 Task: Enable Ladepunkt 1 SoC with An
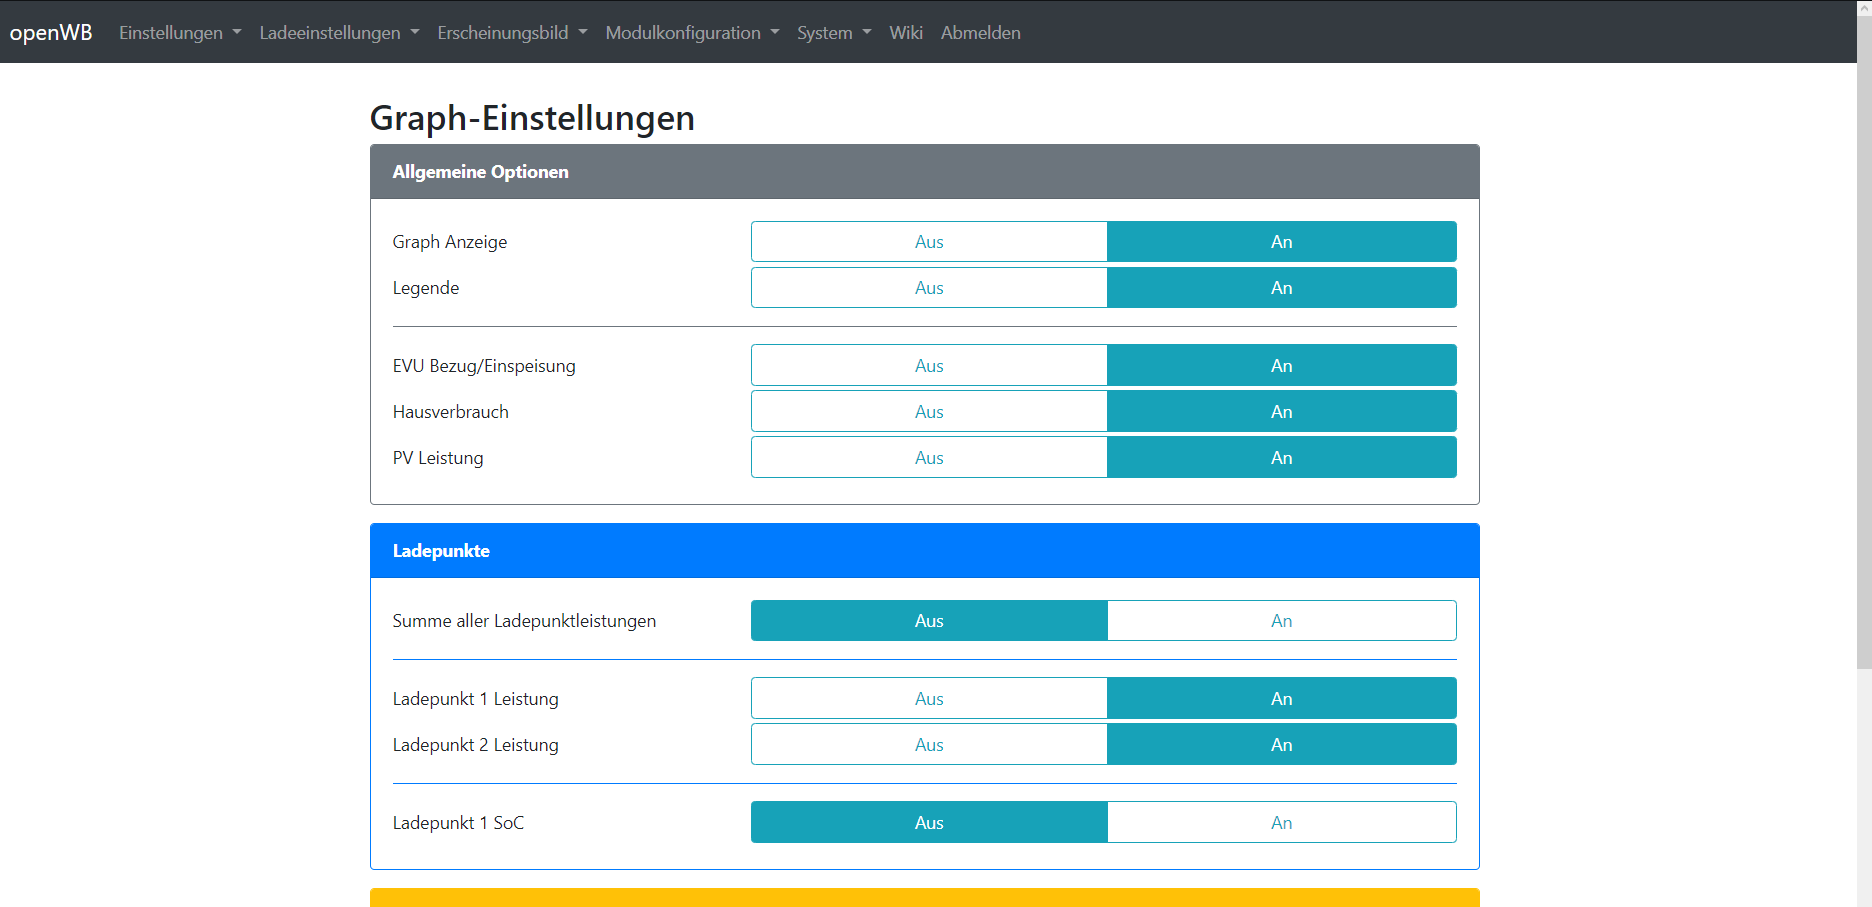[x=1281, y=823]
